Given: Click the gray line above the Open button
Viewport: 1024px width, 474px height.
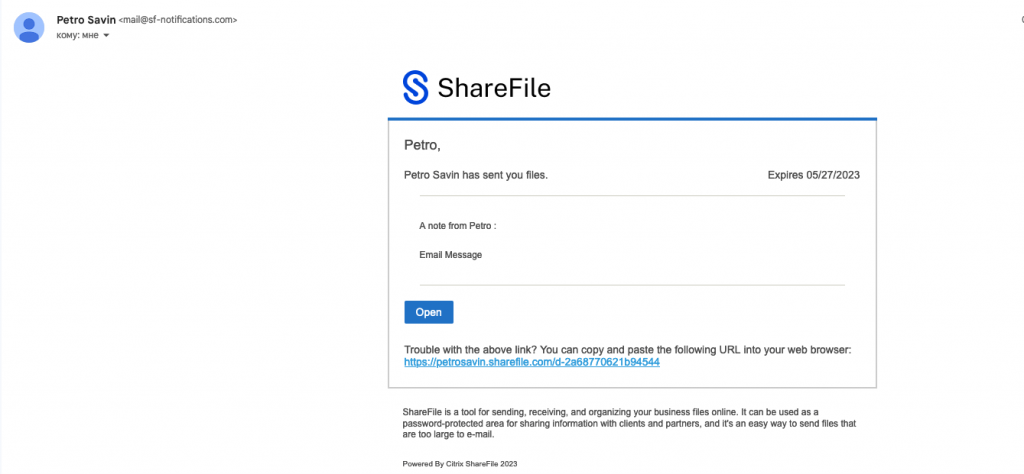Looking at the screenshot, I should click(632, 285).
